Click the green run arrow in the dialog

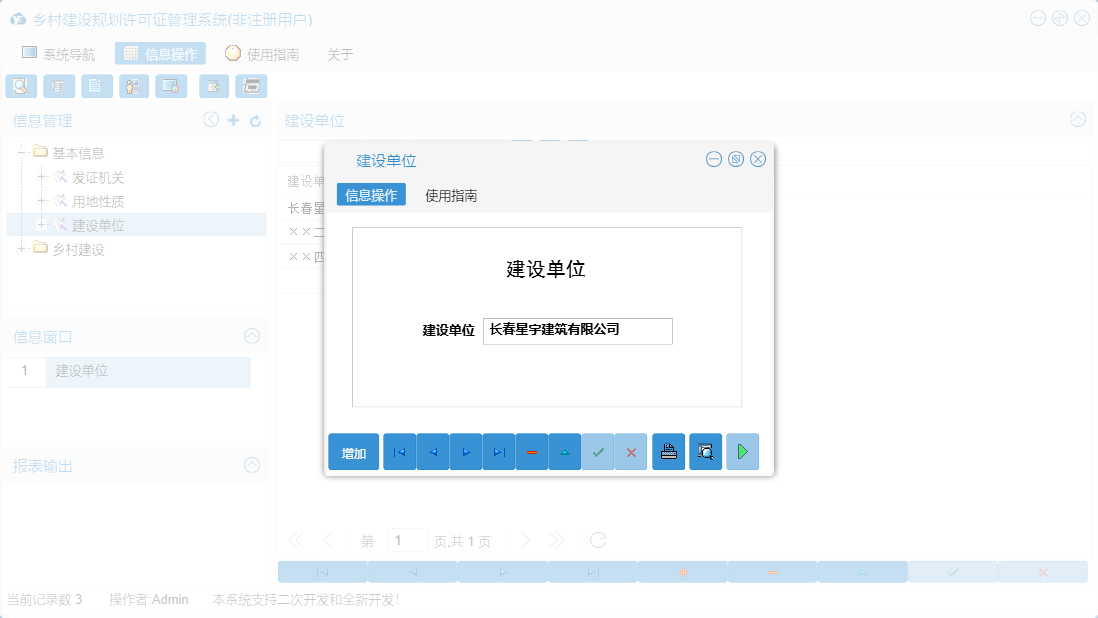tap(743, 451)
